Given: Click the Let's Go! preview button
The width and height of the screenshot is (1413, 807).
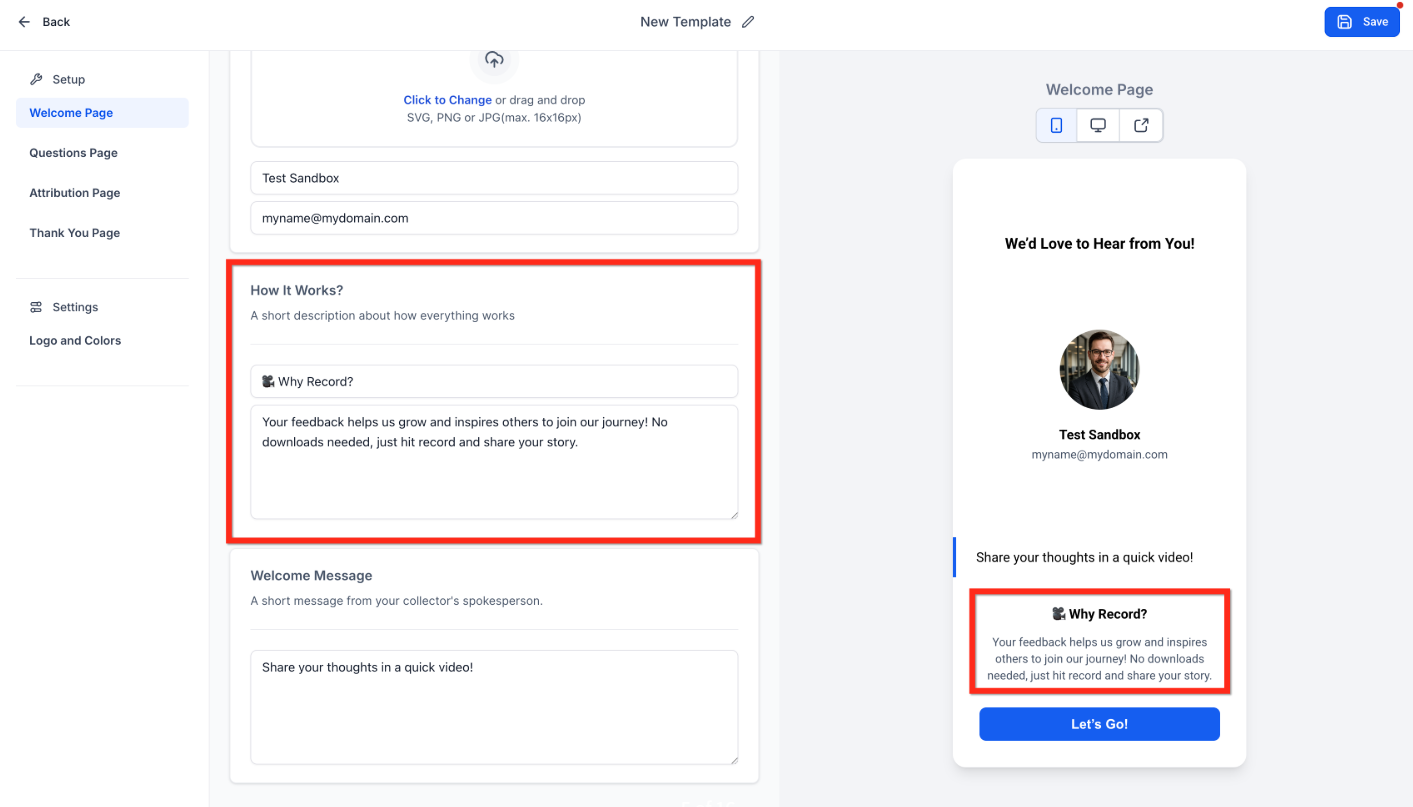Looking at the screenshot, I should (x=1099, y=724).
